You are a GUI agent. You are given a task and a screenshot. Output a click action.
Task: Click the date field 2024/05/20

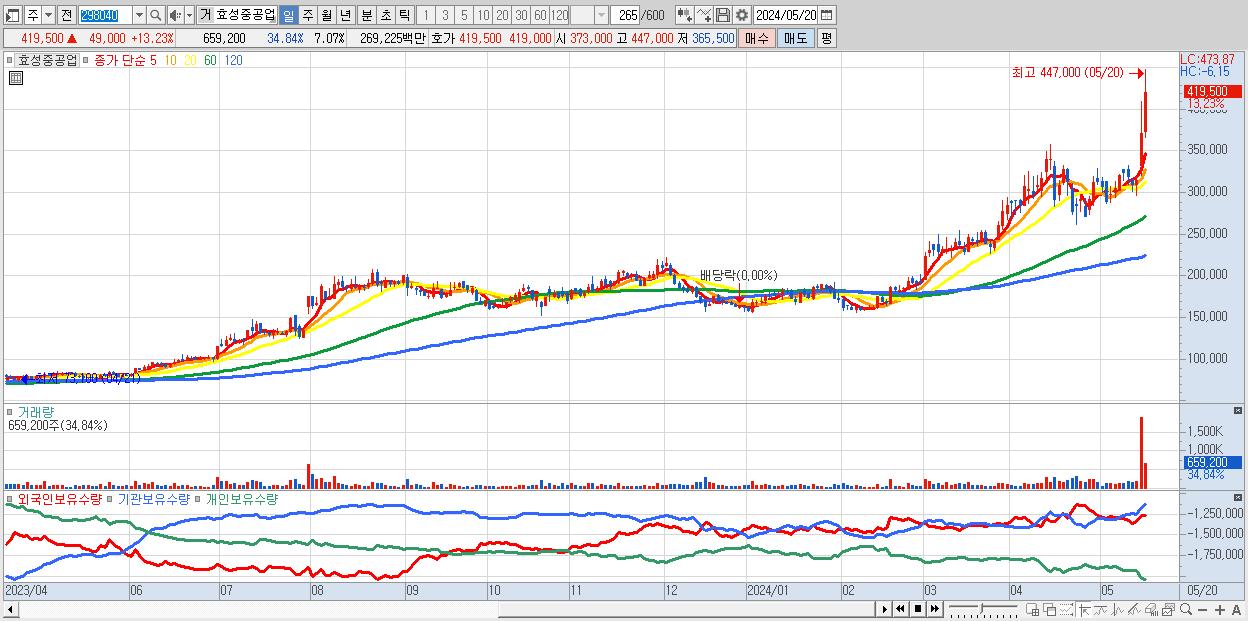[x=786, y=15]
